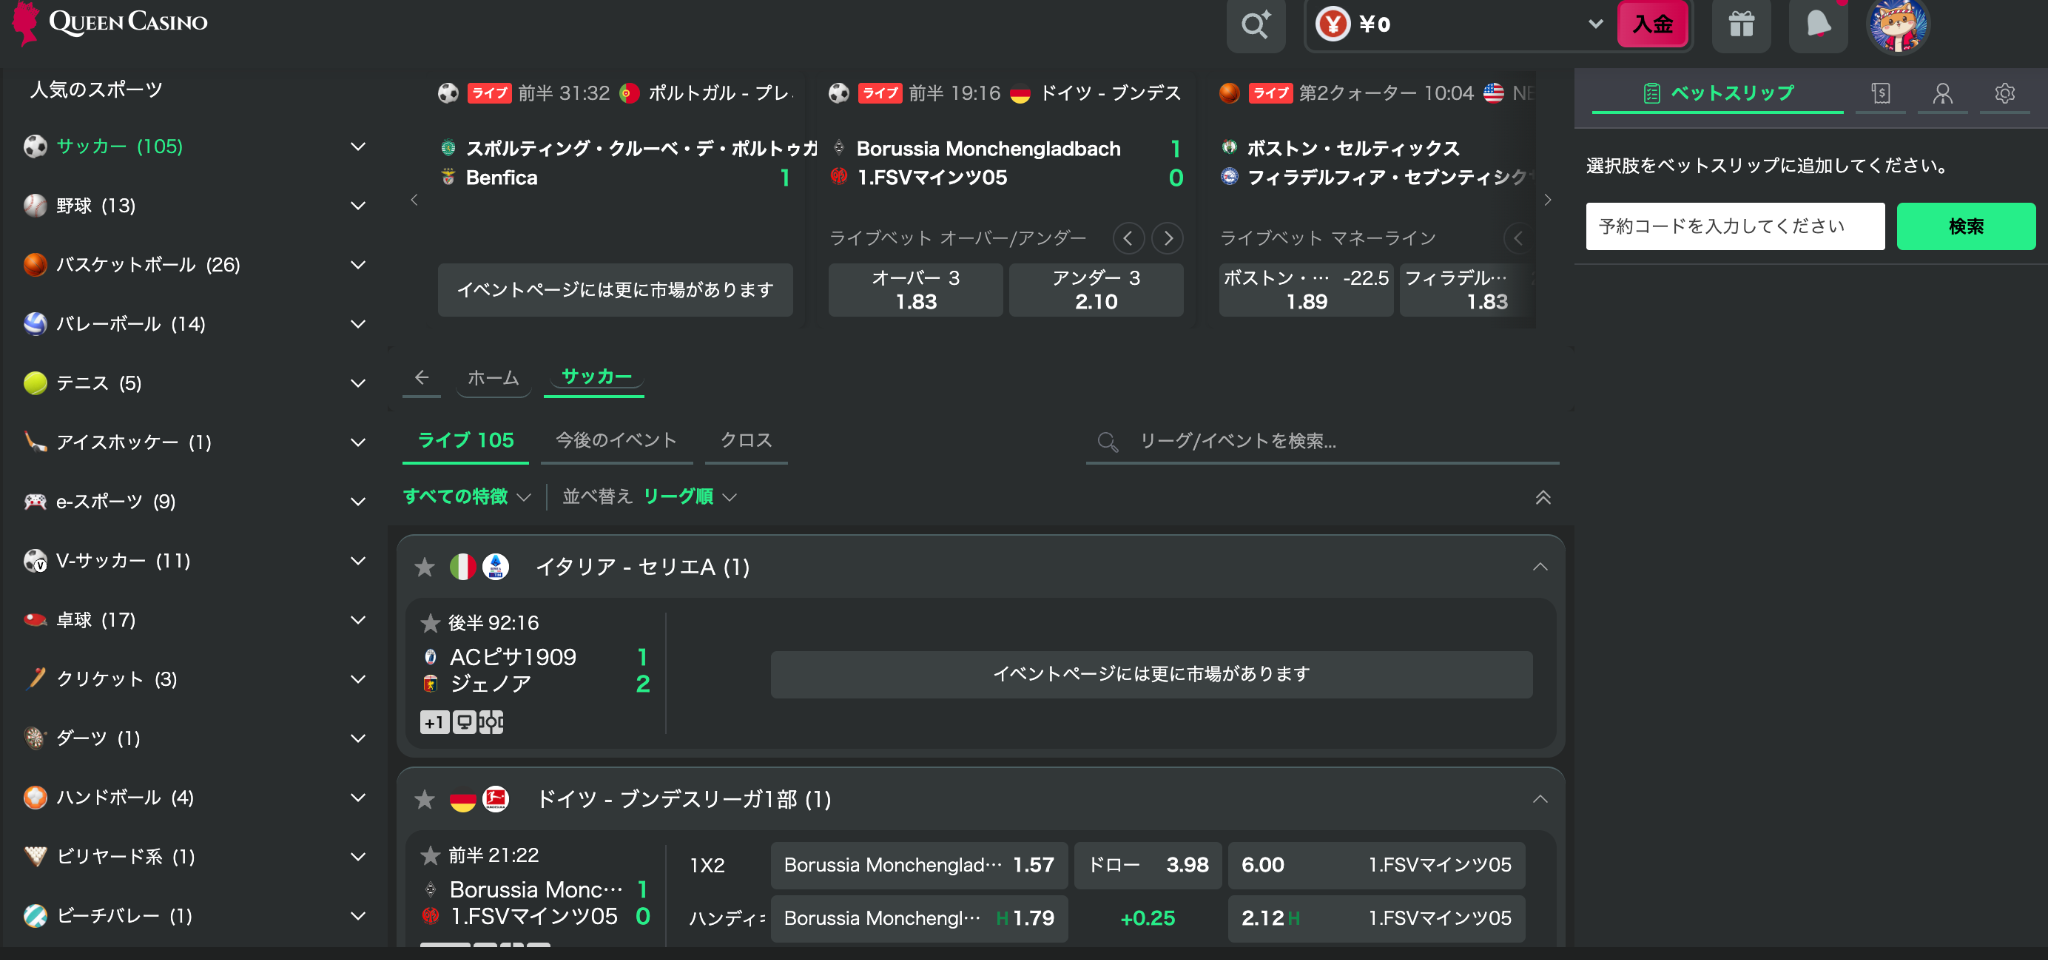Open the user avatar profile picture
The image size is (2048, 960).
[x=1897, y=24]
